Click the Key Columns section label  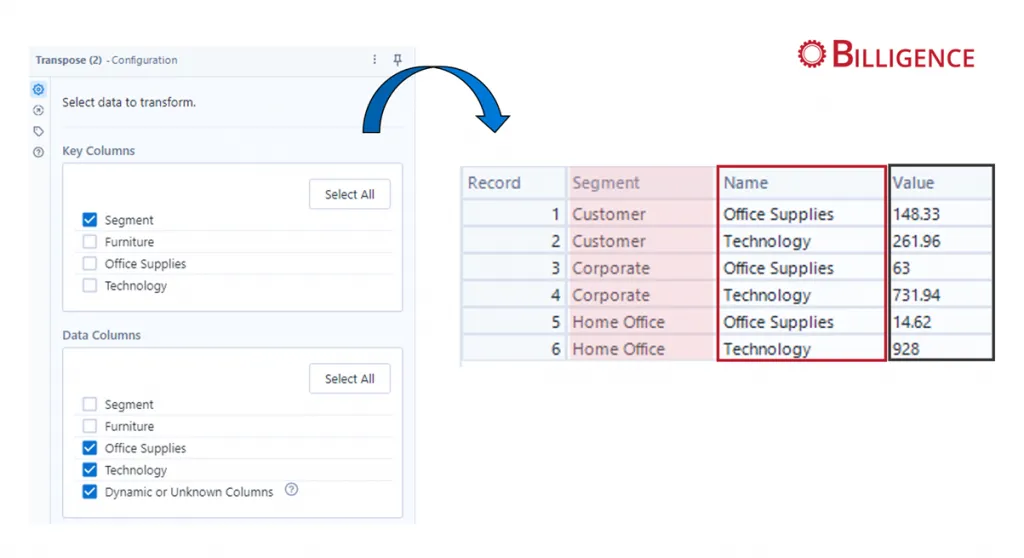99,150
